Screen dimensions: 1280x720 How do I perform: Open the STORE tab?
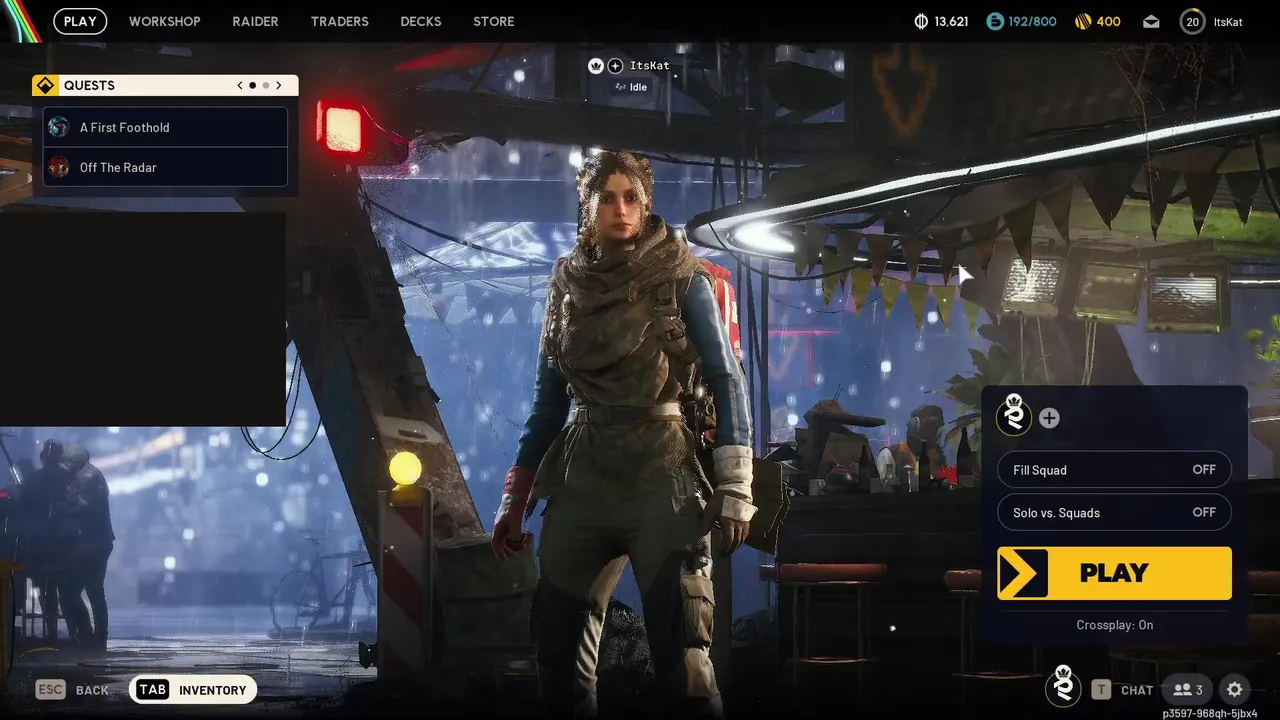(x=493, y=21)
